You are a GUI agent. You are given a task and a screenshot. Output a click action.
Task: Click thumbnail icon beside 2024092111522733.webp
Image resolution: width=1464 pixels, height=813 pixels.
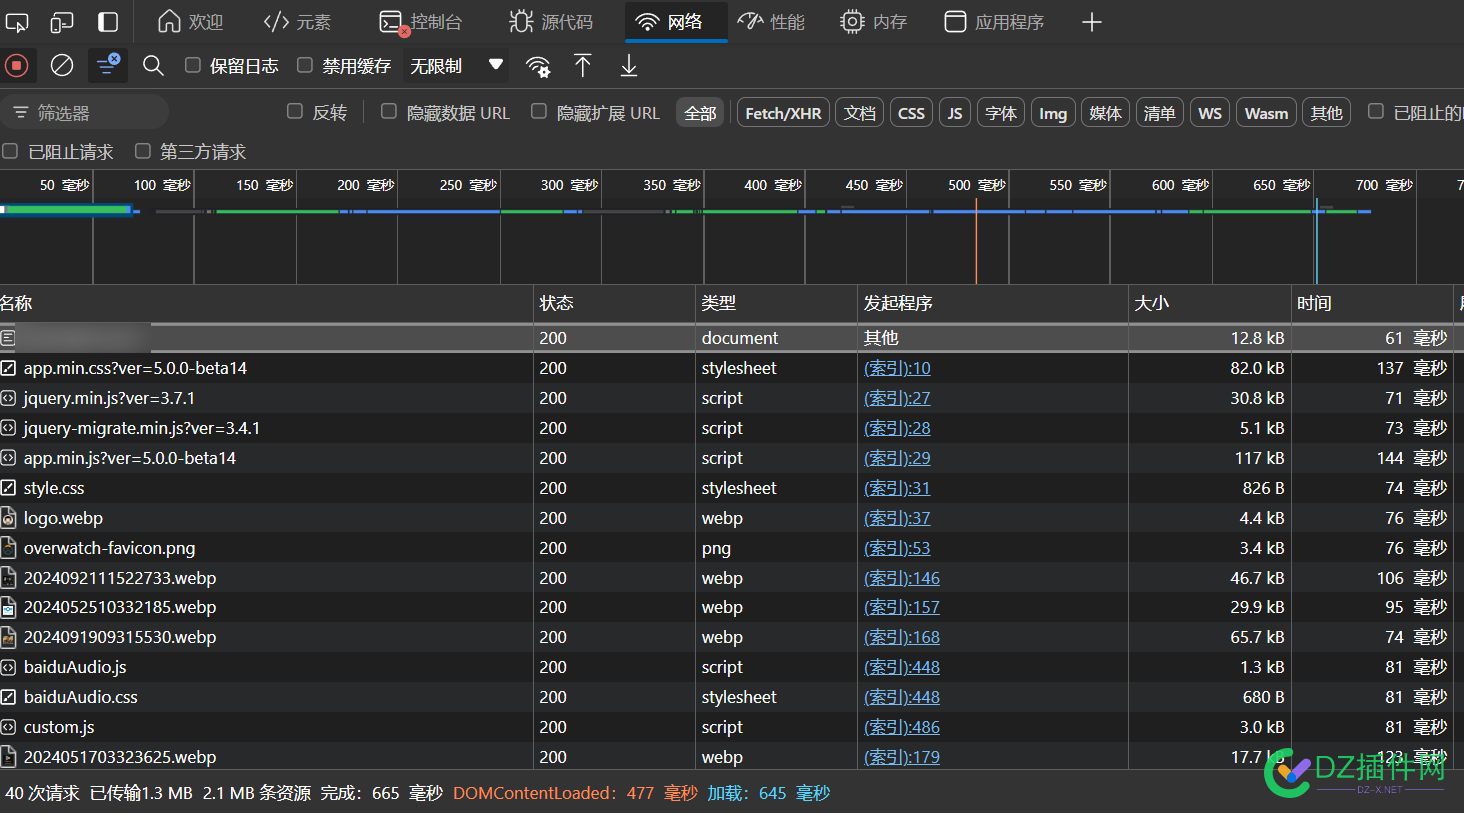[8, 578]
